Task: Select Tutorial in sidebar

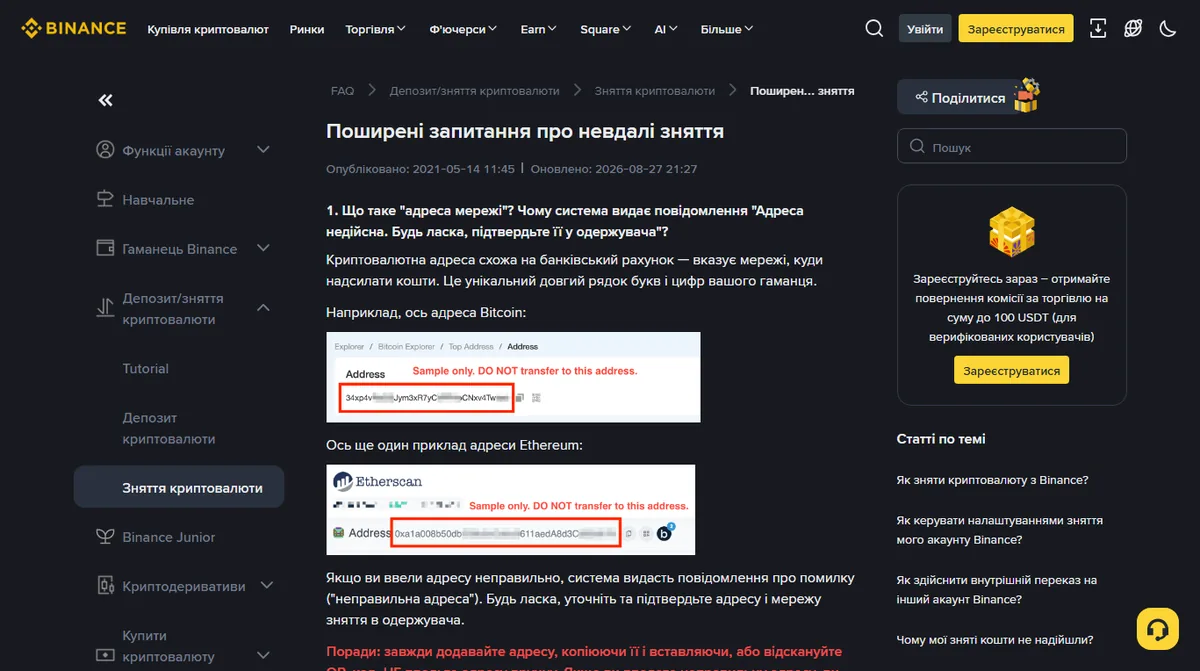Action: [x=145, y=368]
